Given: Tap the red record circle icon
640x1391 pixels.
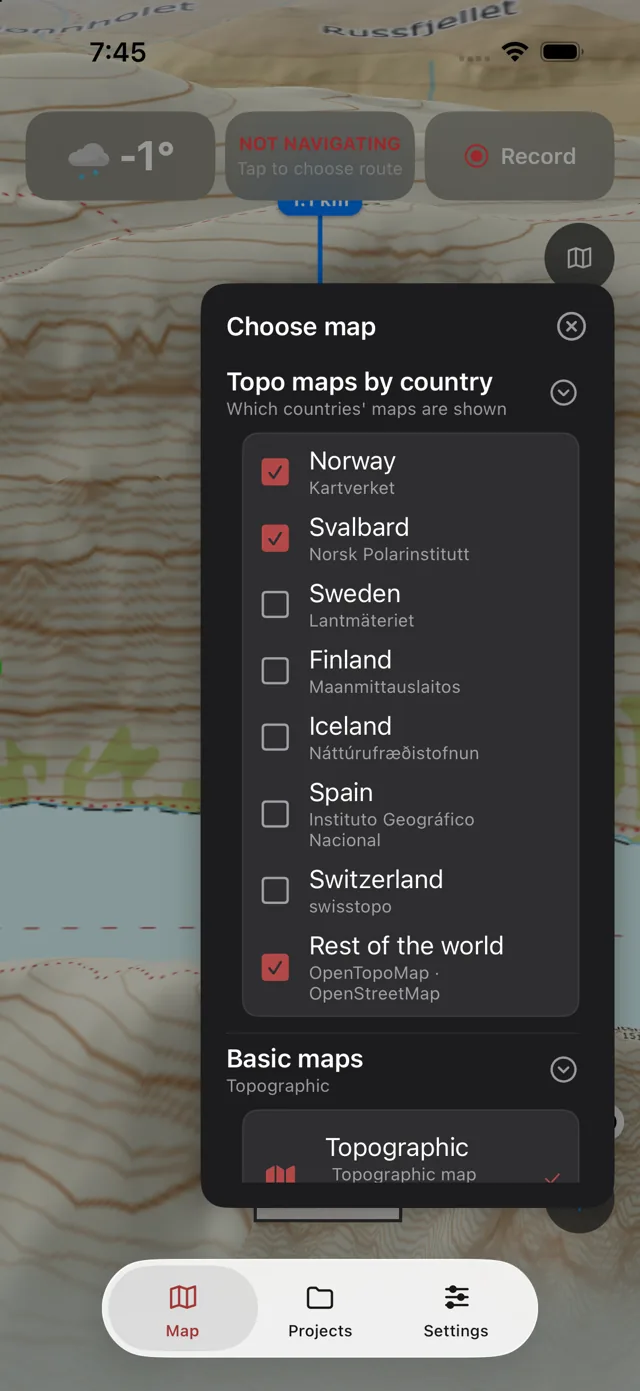Looking at the screenshot, I should coord(477,156).
